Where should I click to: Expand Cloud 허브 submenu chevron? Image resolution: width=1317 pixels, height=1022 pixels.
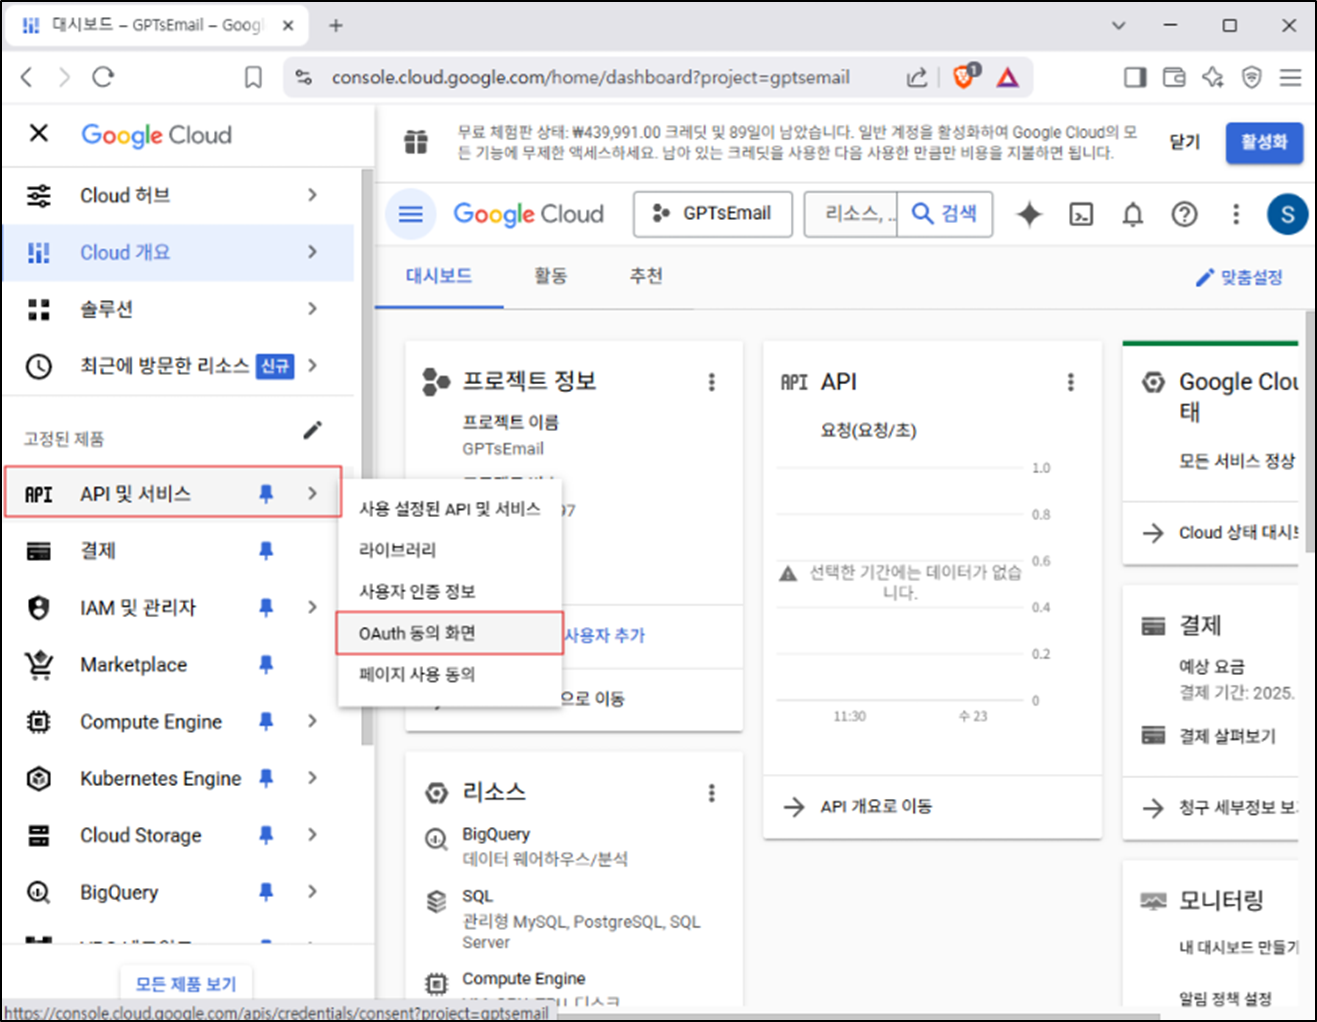pos(312,195)
